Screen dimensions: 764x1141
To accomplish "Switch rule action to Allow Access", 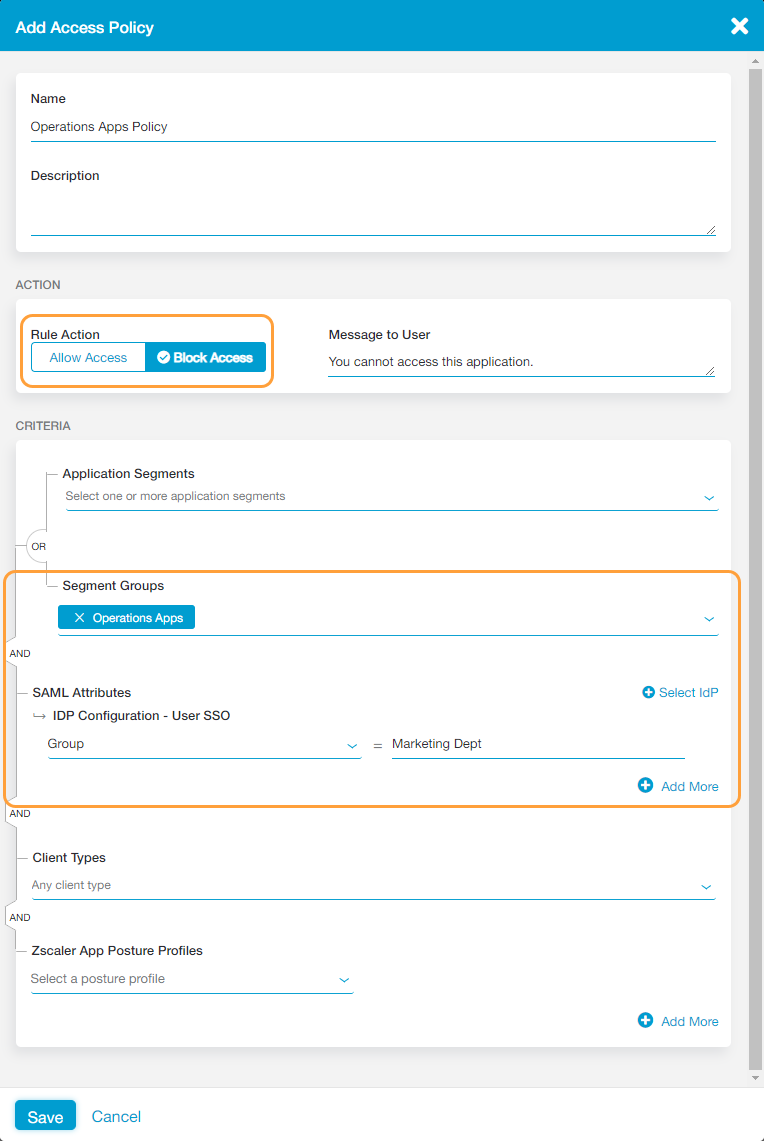I will point(88,357).
